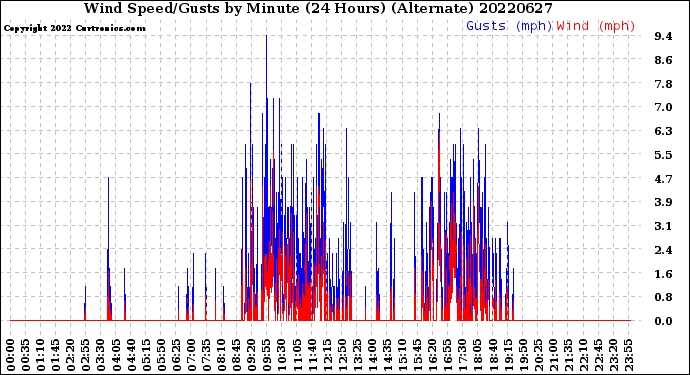
Task: Click the 05:15 time axis label
Action: (x=146, y=355)
